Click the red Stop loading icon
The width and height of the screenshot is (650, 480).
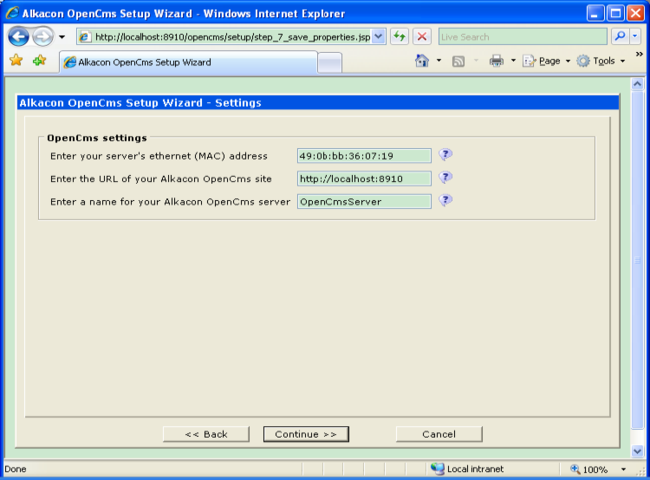[x=422, y=36]
